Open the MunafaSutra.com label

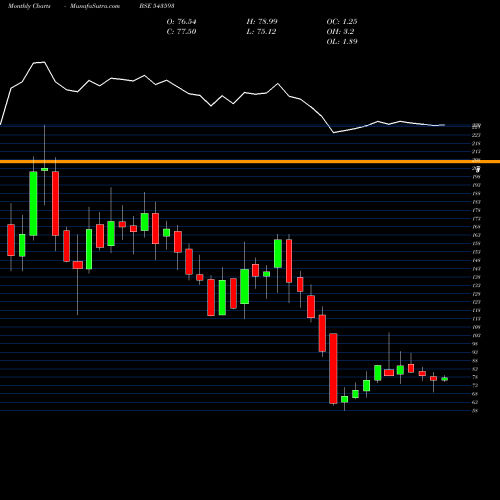click(x=95, y=6)
